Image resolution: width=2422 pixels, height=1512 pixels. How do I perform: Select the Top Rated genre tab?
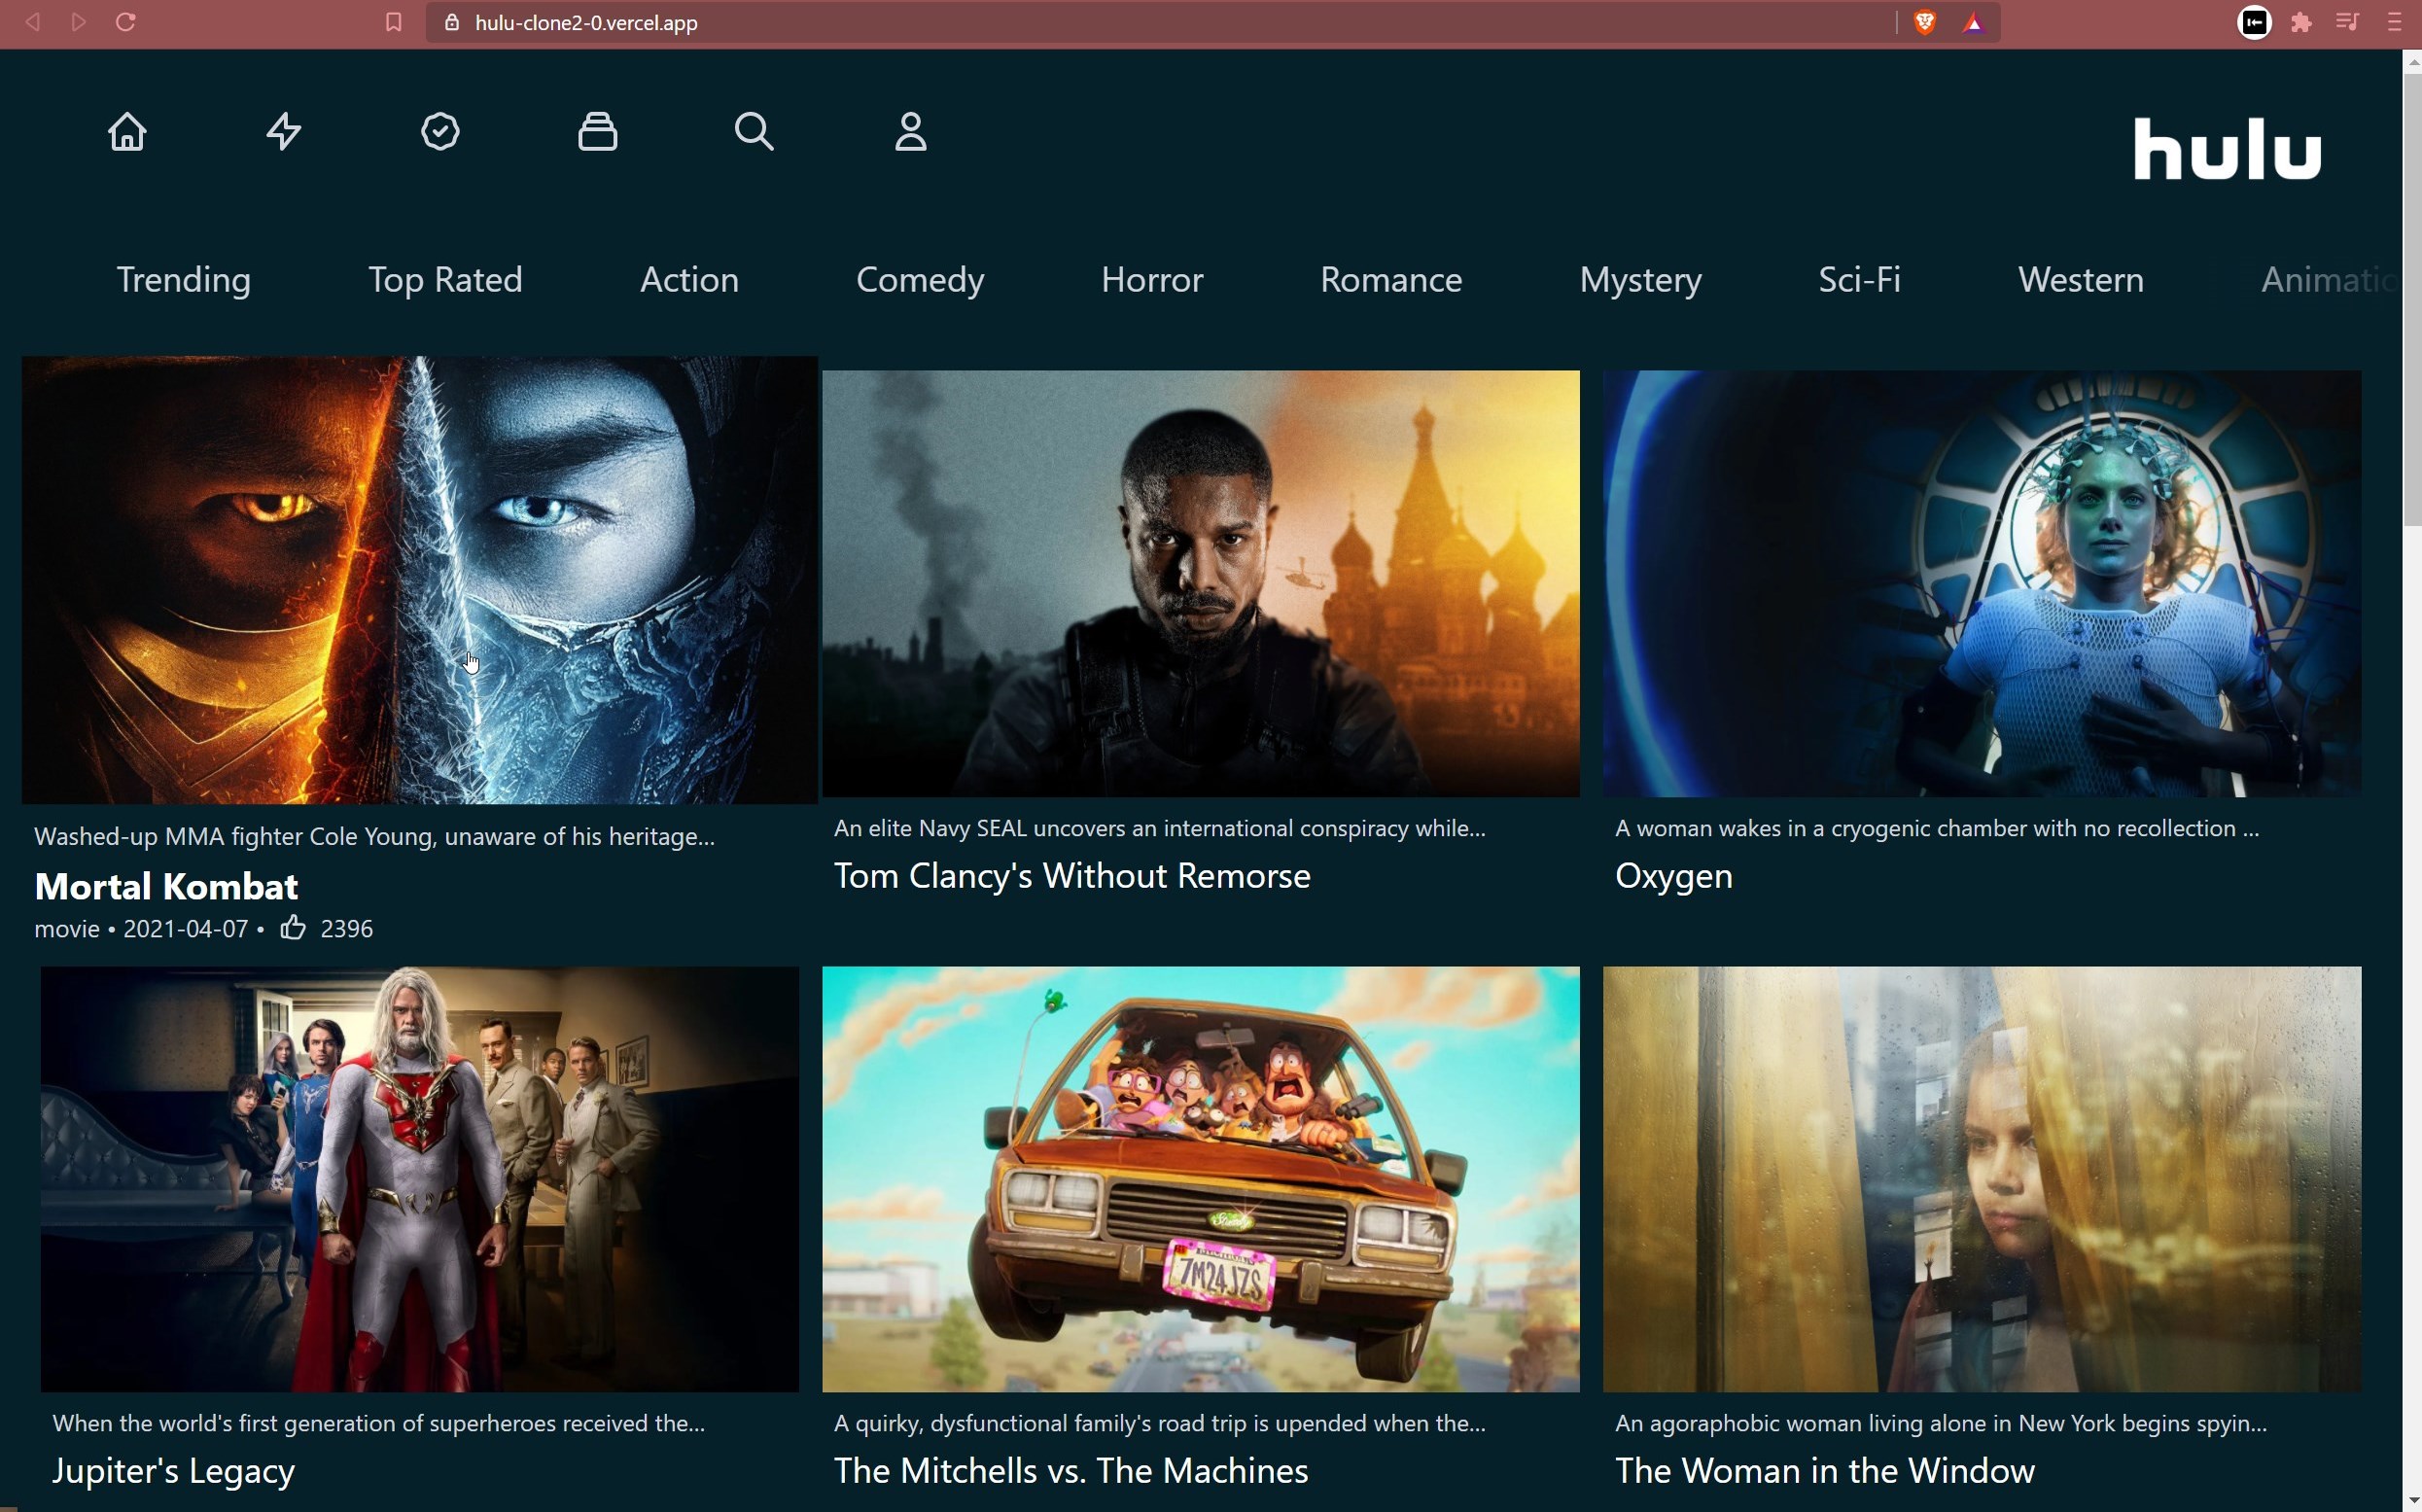pos(445,280)
